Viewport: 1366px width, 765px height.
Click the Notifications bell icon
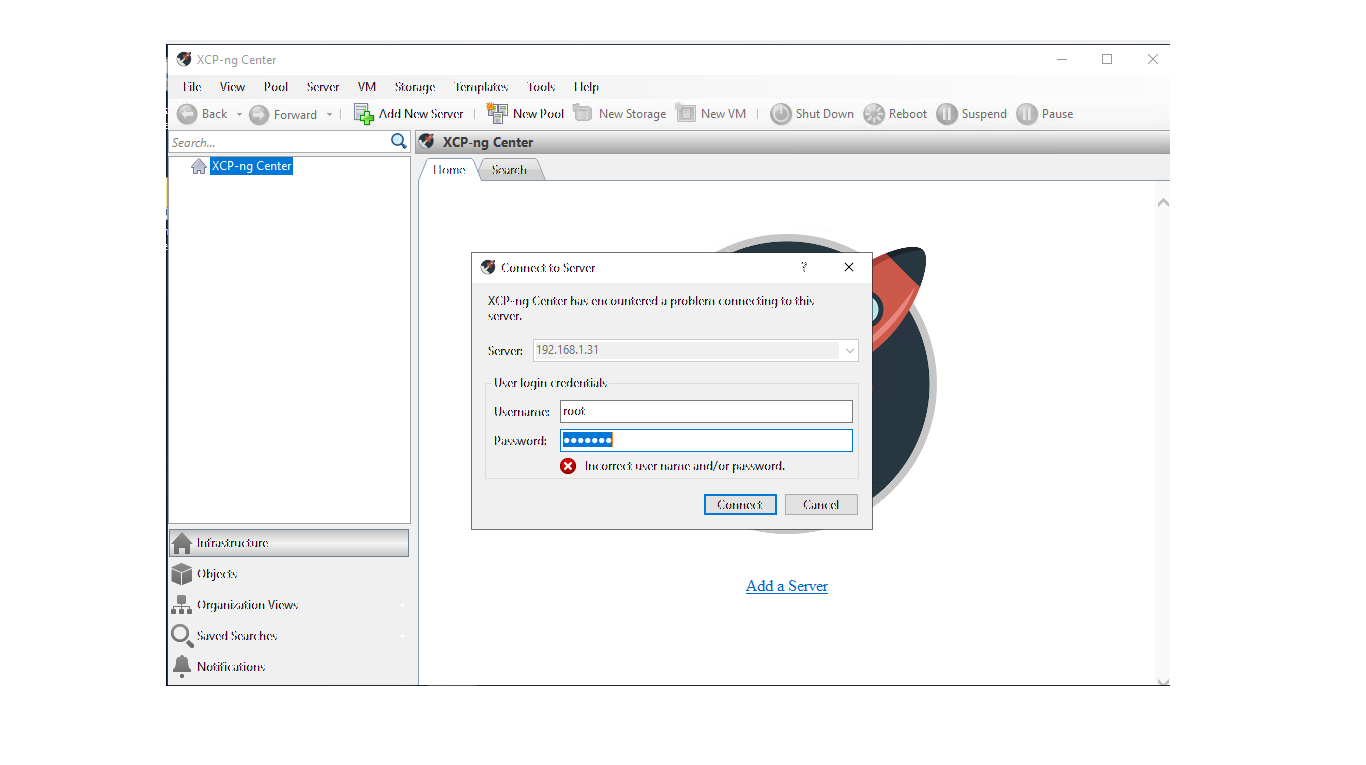pos(182,667)
